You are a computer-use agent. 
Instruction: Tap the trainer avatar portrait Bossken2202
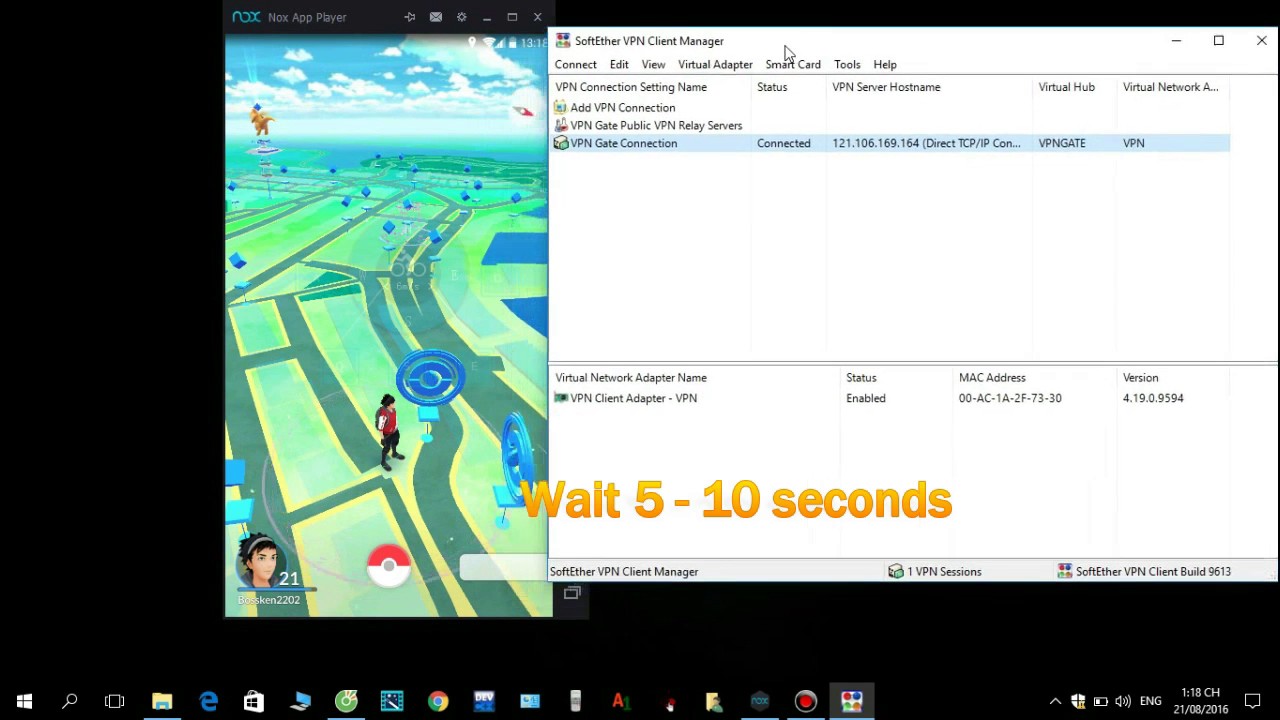pyautogui.click(x=260, y=562)
